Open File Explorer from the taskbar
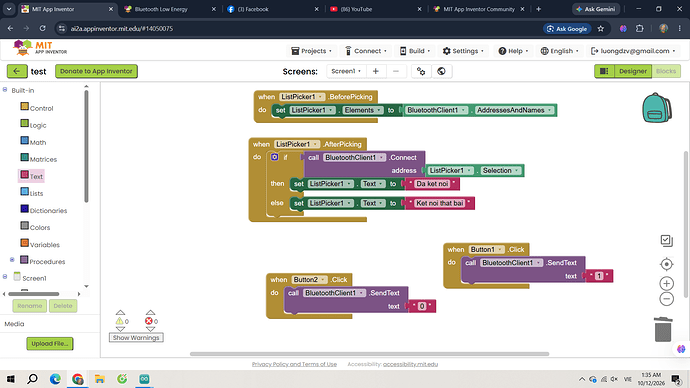This screenshot has height=388, width=690. pyautogui.click(x=99, y=379)
